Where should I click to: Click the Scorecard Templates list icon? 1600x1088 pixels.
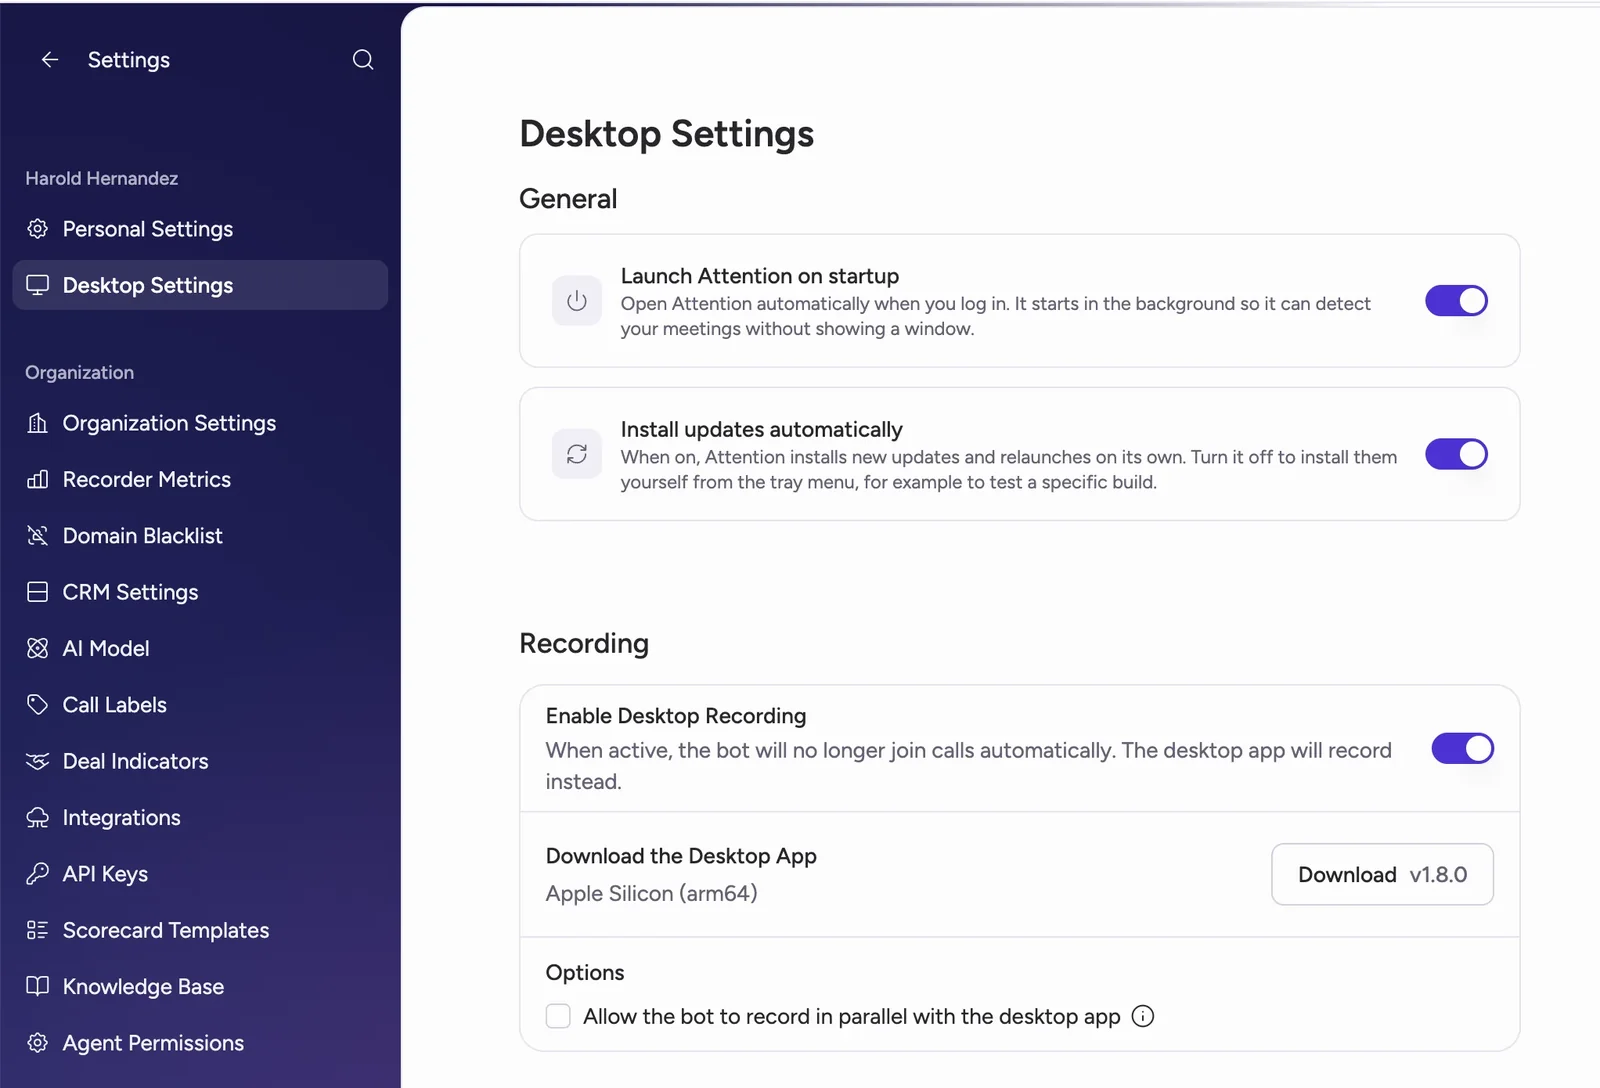pos(37,930)
